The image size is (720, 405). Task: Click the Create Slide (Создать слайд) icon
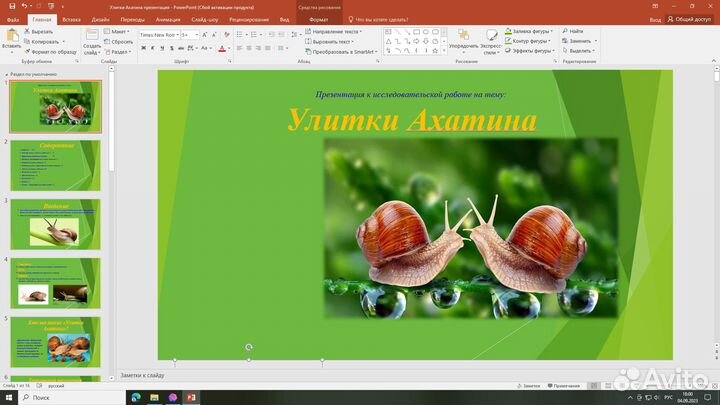pyautogui.click(x=91, y=36)
